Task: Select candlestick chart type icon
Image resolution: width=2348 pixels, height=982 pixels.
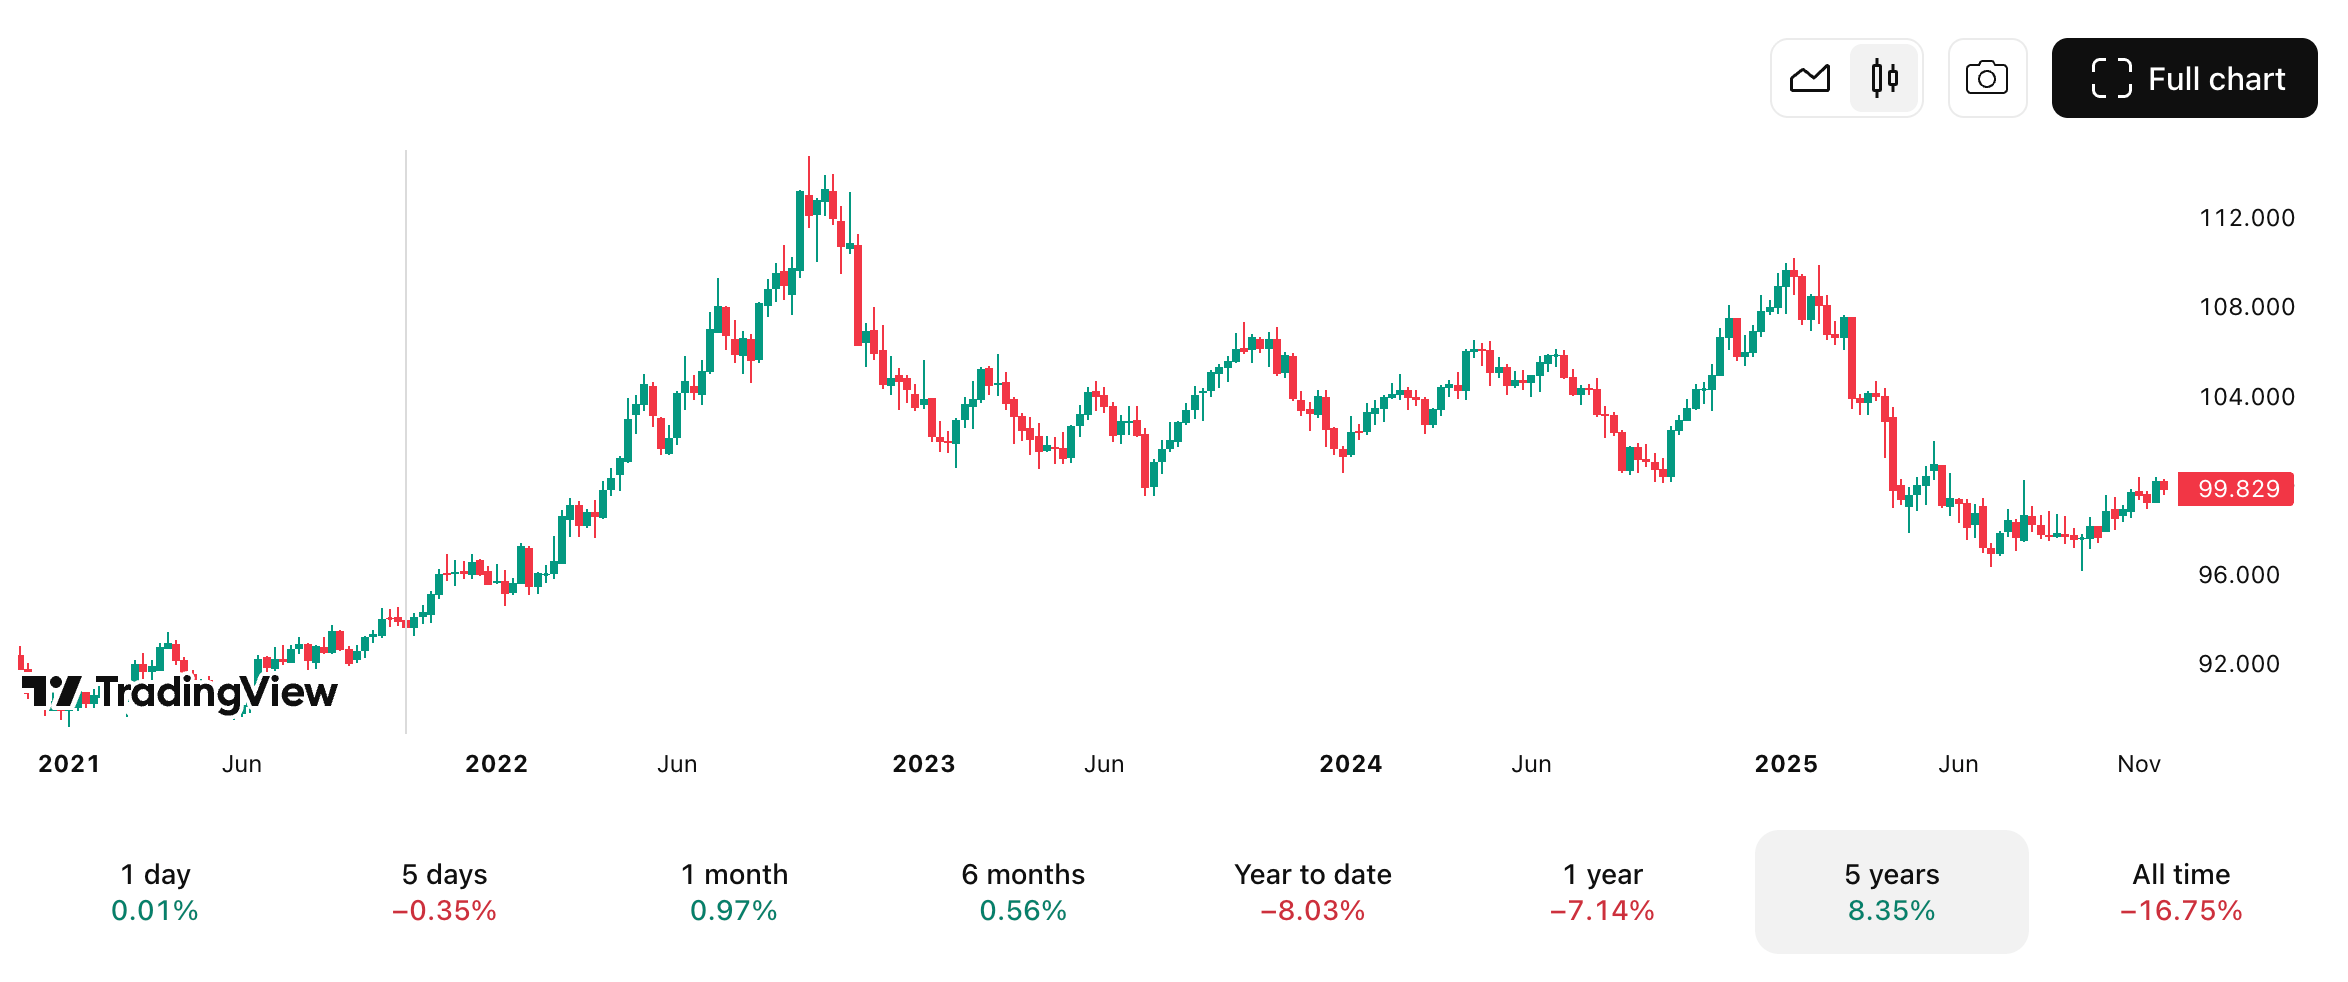Action: click(1884, 78)
